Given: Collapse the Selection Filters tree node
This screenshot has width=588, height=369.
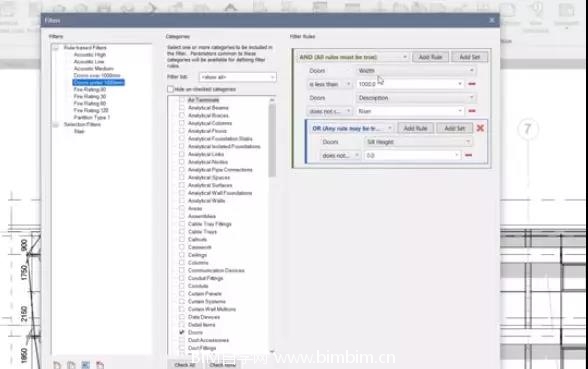Looking at the screenshot, I should (56, 124).
